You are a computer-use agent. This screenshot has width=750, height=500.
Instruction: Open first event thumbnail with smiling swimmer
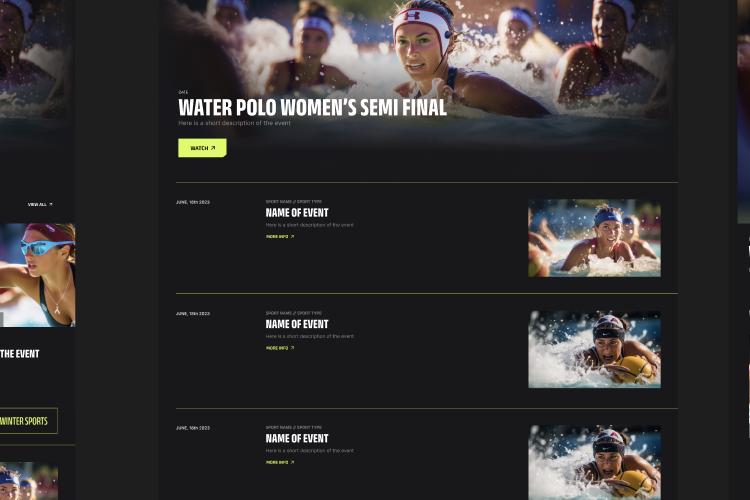click(x=595, y=238)
